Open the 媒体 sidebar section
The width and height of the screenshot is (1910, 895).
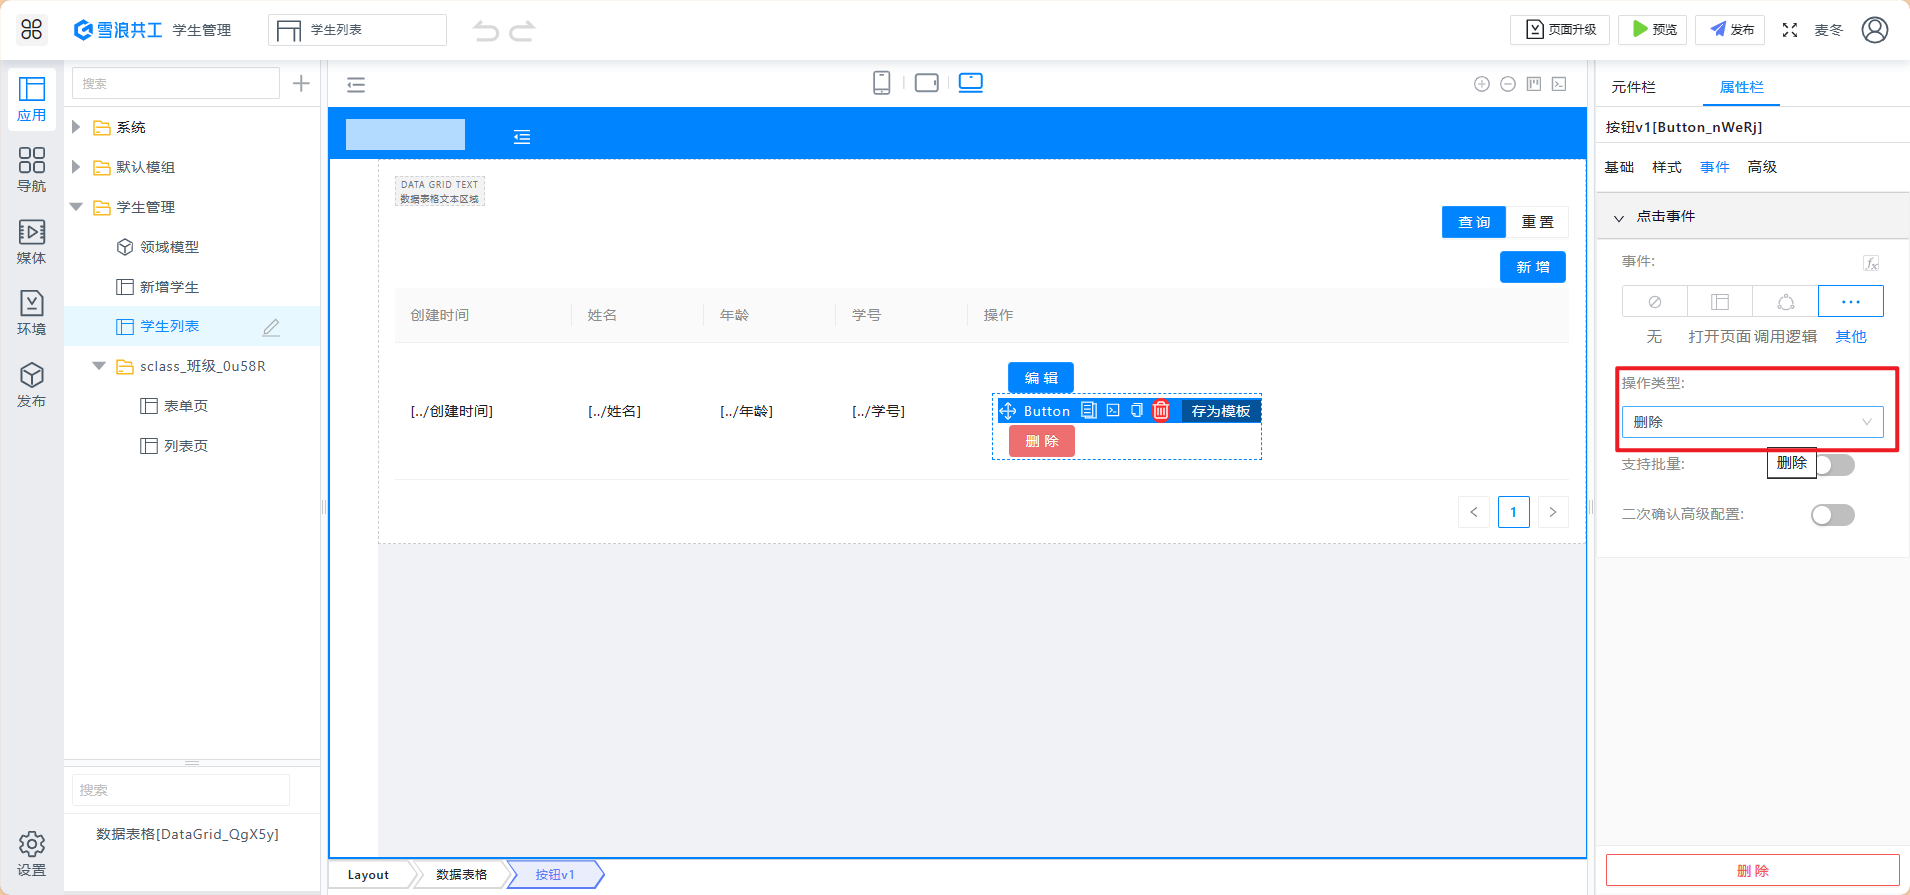tap(32, 242)
